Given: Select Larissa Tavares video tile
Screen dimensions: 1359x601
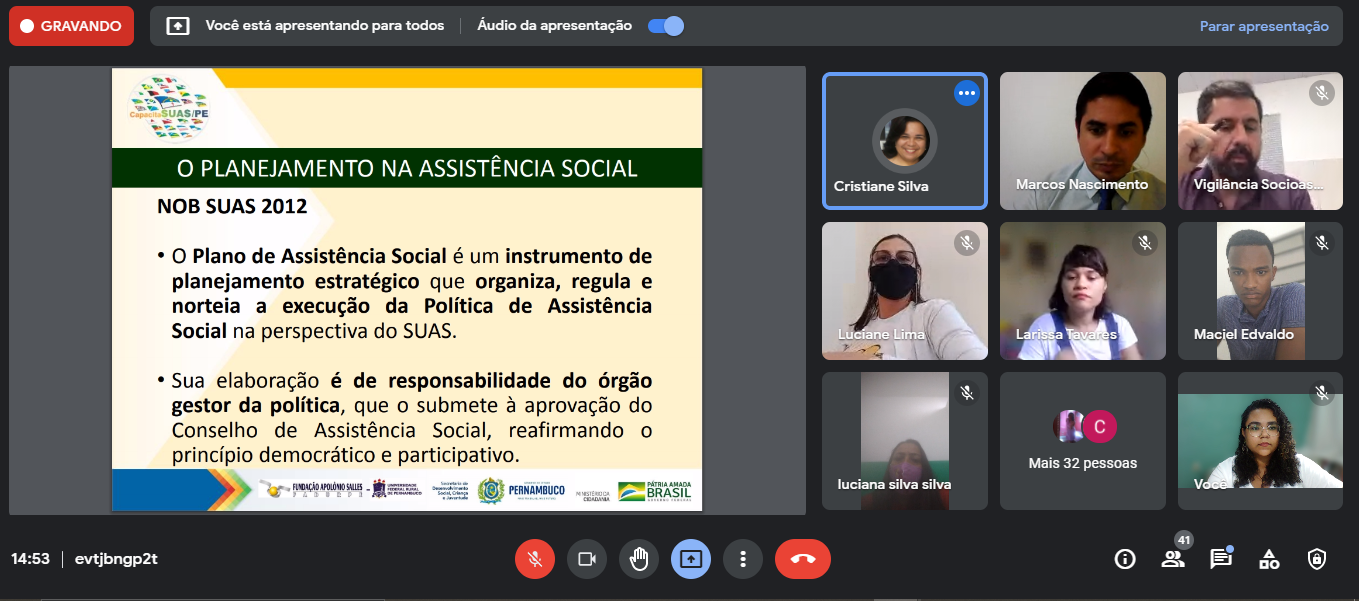Looking at the screenshot, I should click(x=1082, y=291).
